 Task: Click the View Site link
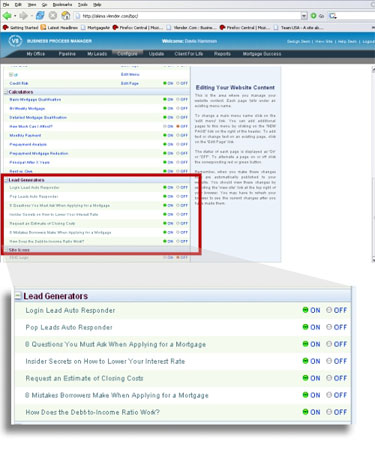pyautogui.click(x=324, y=42)
